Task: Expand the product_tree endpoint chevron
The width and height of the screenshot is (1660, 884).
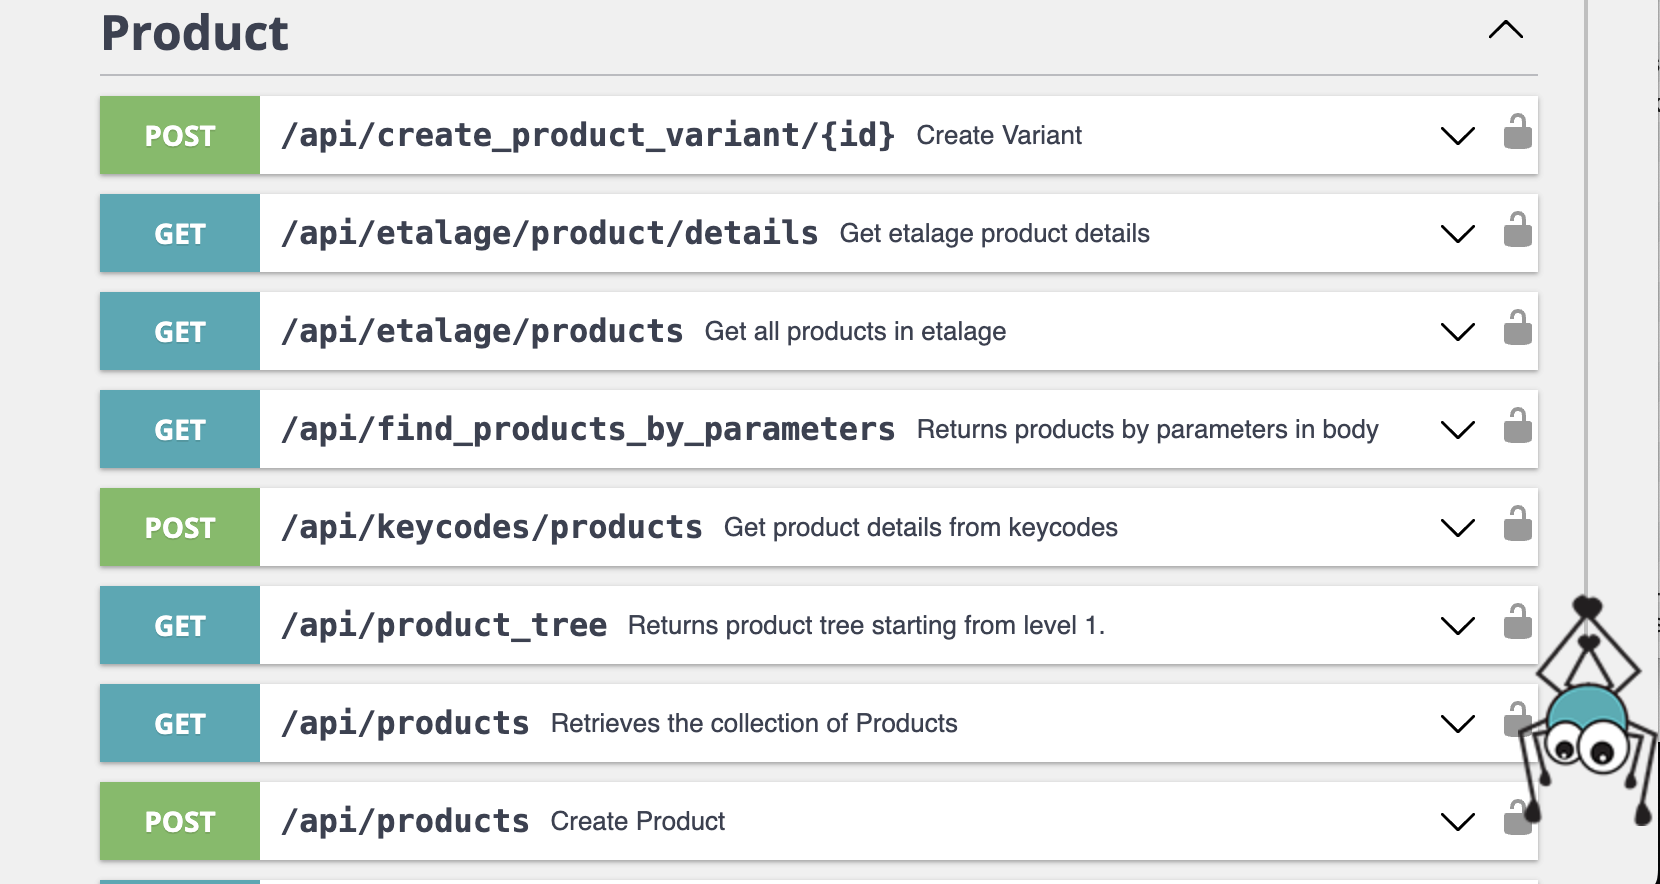Action: click(x=1457, y=626)
